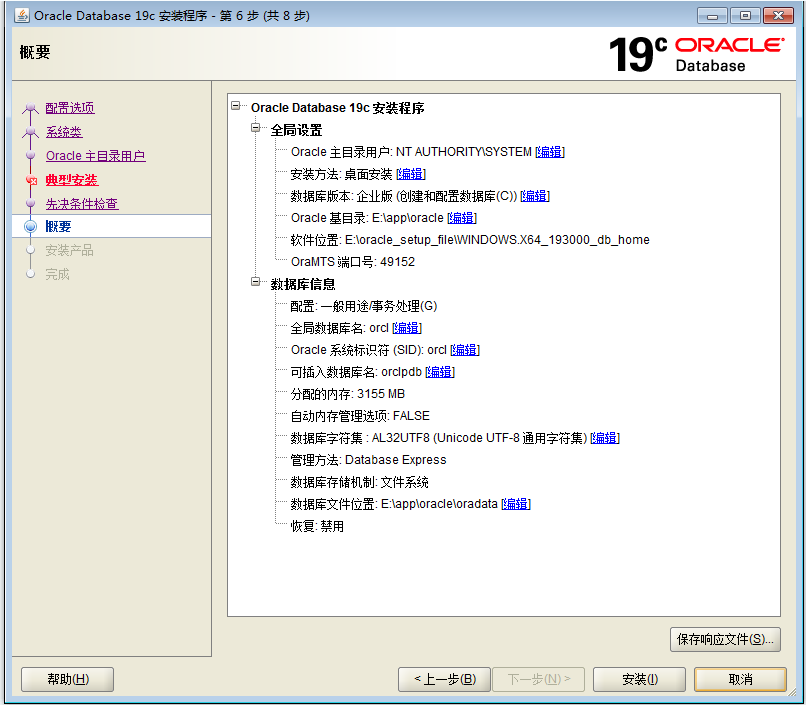The height and width of the screenshot is (705, 806).
Task: Select the Oracle Database 19c 安装程序 root label
Action: 337,108
